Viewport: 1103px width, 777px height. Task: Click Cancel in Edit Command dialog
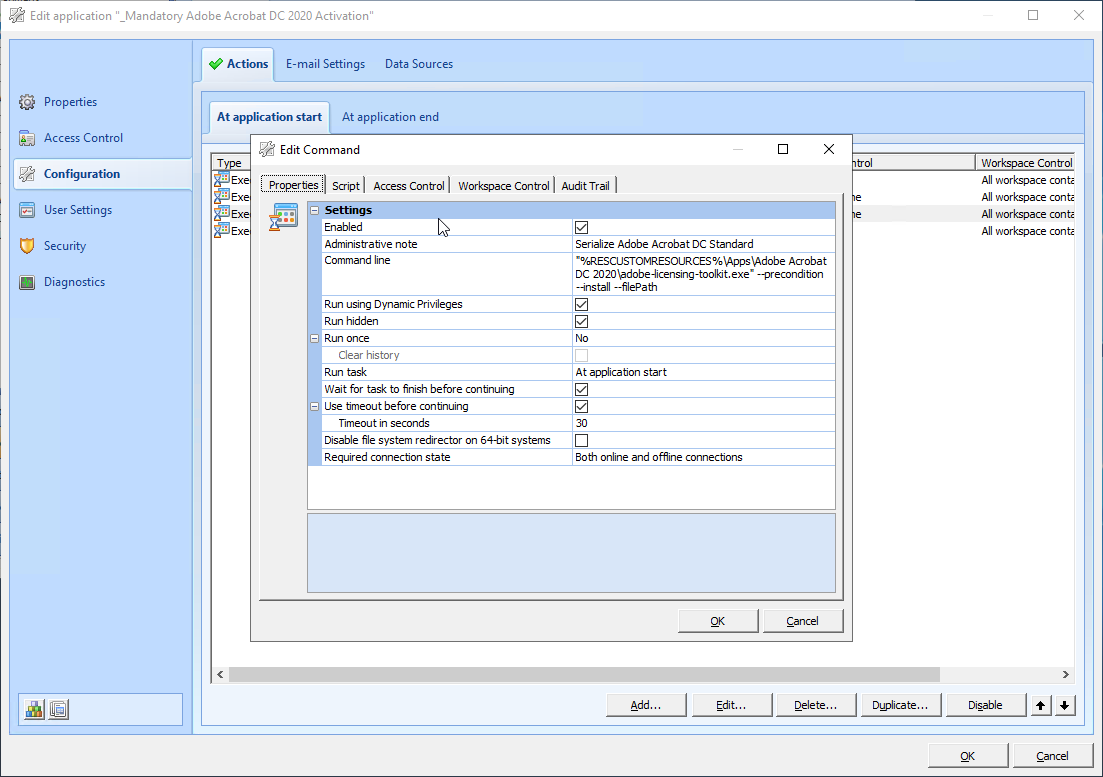(x=802, y=621)
